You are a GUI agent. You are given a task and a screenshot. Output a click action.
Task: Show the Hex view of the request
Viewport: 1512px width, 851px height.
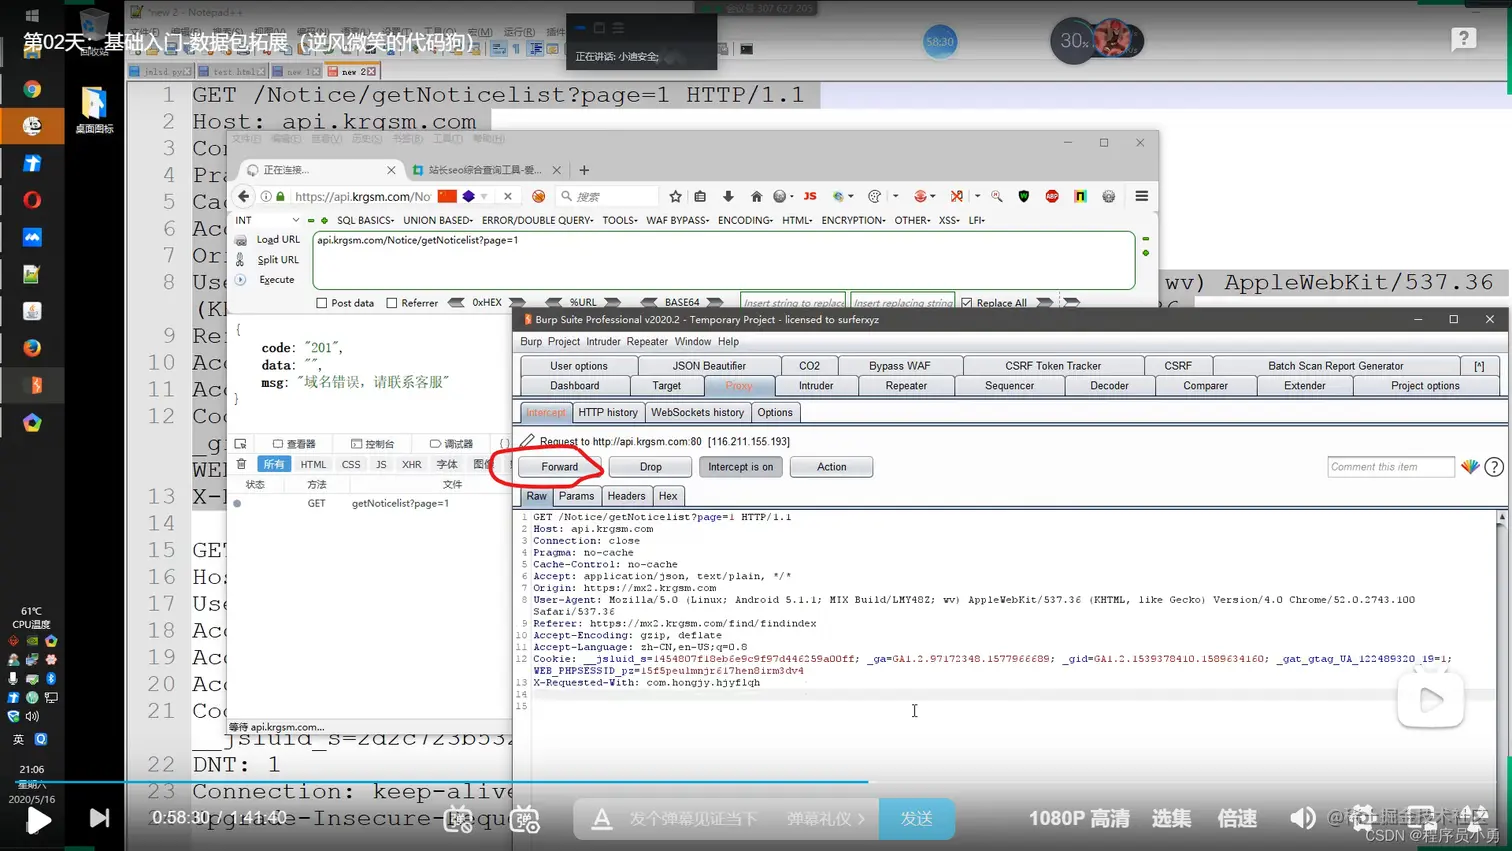668,496
